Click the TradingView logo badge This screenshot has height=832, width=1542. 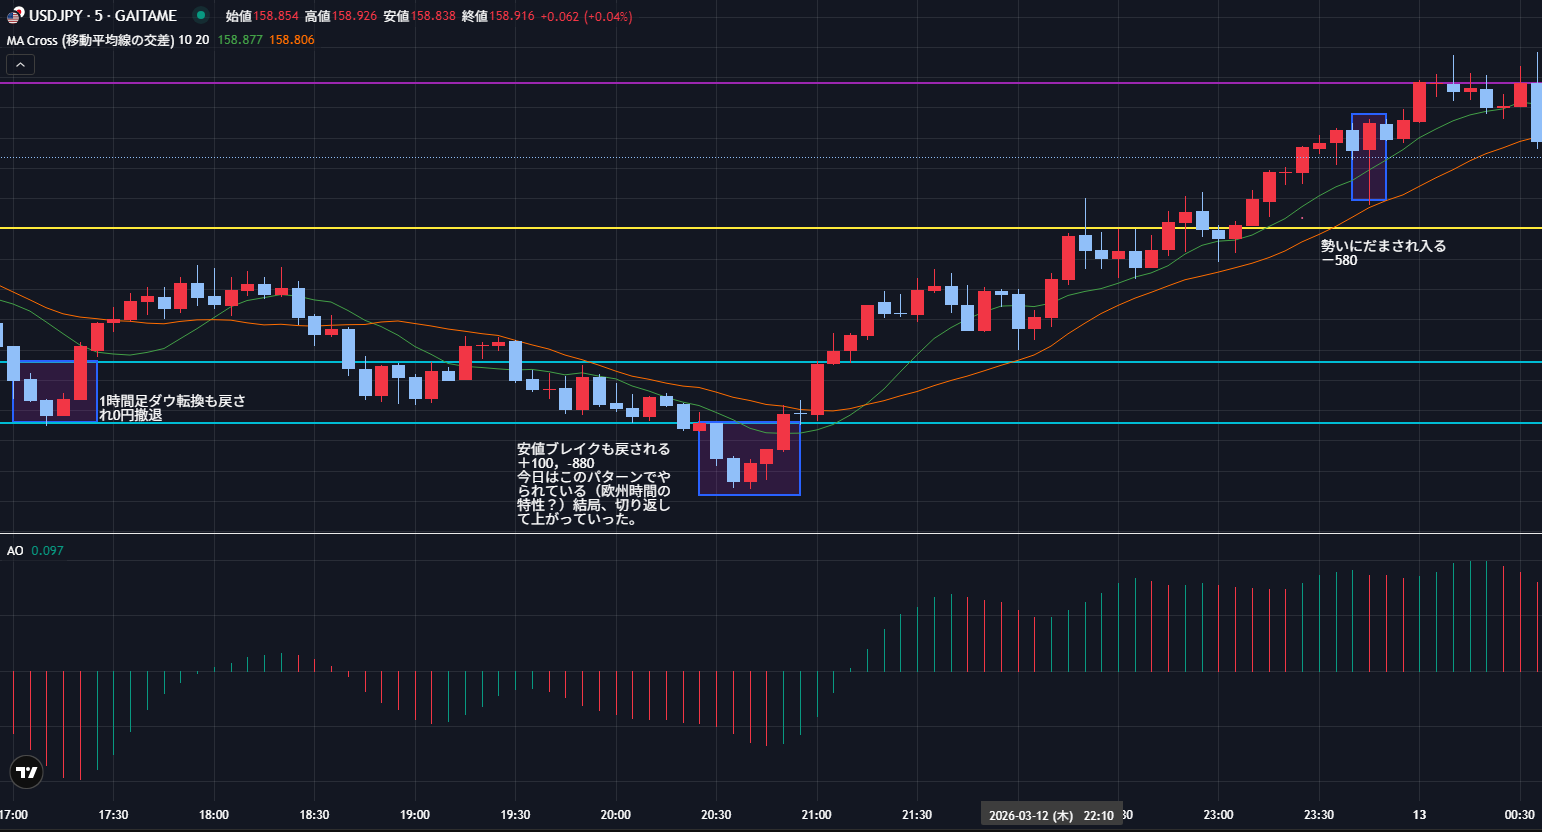click(27, 772)
